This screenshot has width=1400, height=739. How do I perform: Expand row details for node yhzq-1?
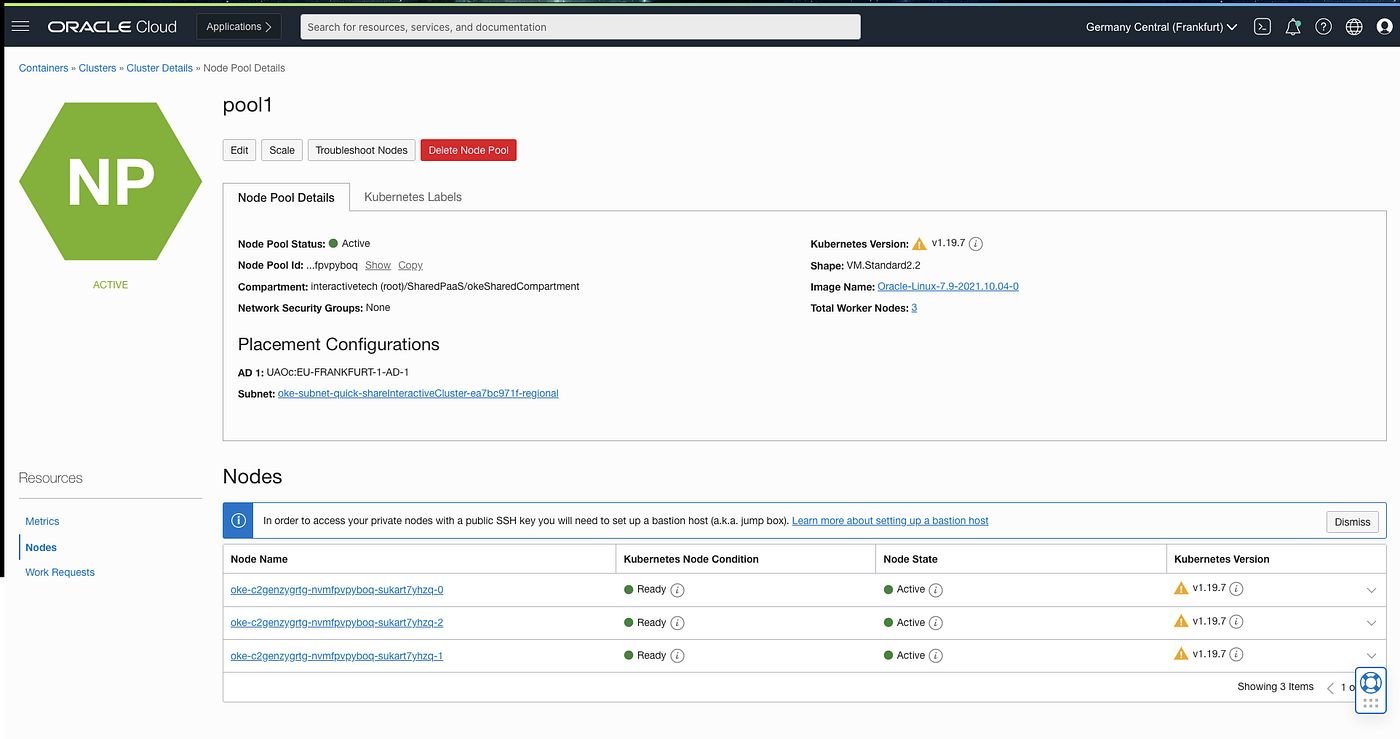1371,657
